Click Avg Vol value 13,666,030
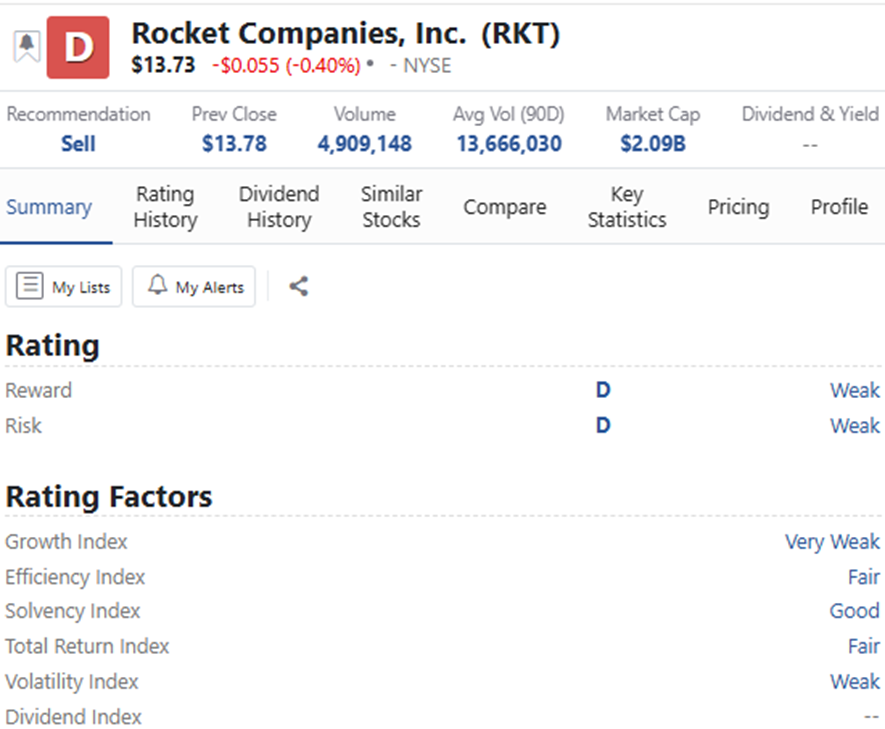The image size is (885, 729). 509,144
